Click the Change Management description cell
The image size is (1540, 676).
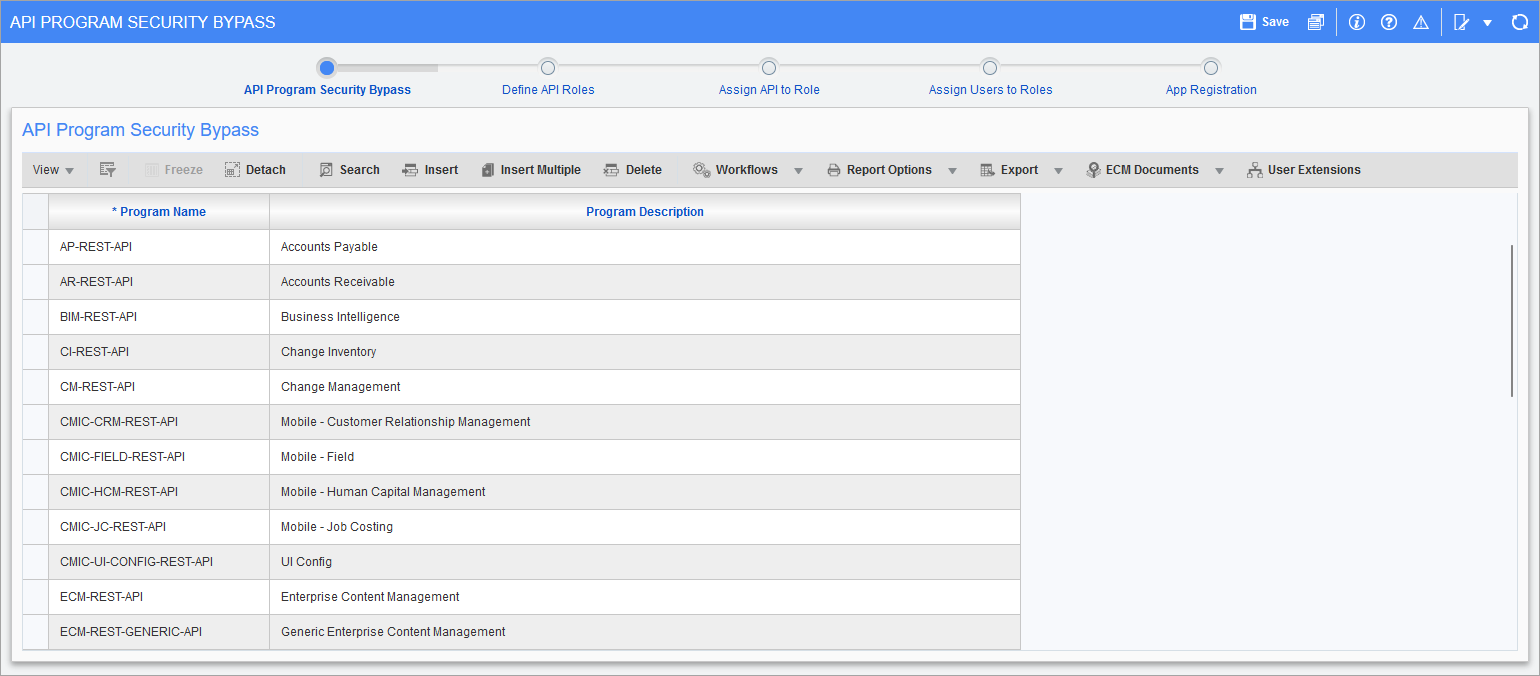pyautogui.click(x=645, y=387)
